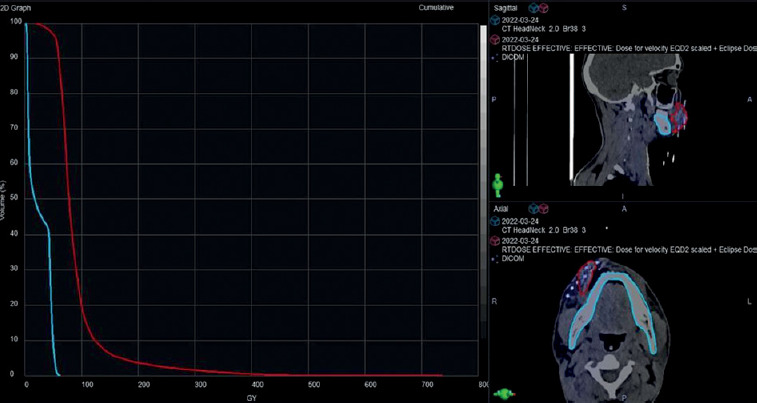Select the RTDOSE volume icon in Axial view
Screen dimensions: 762x403
(x=495, y=240)
